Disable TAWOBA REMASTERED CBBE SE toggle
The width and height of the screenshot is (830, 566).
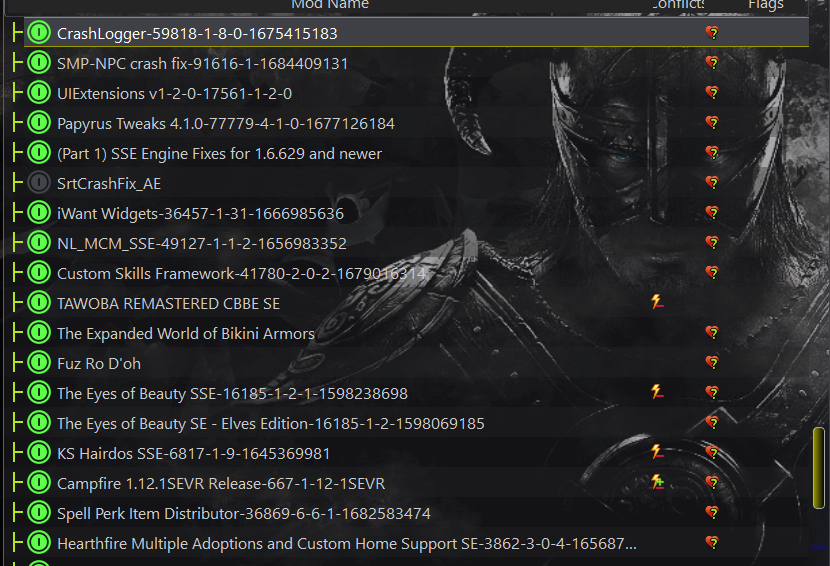coord(39,302)
